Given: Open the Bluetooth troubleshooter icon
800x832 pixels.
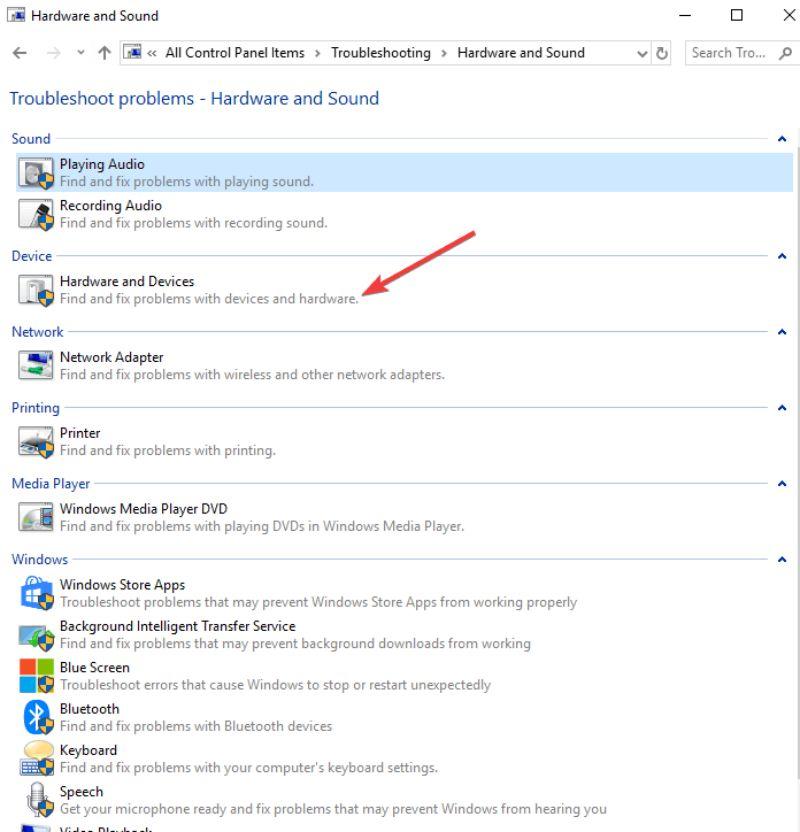Looking at the screenshot, I should (x=38, y=717).
